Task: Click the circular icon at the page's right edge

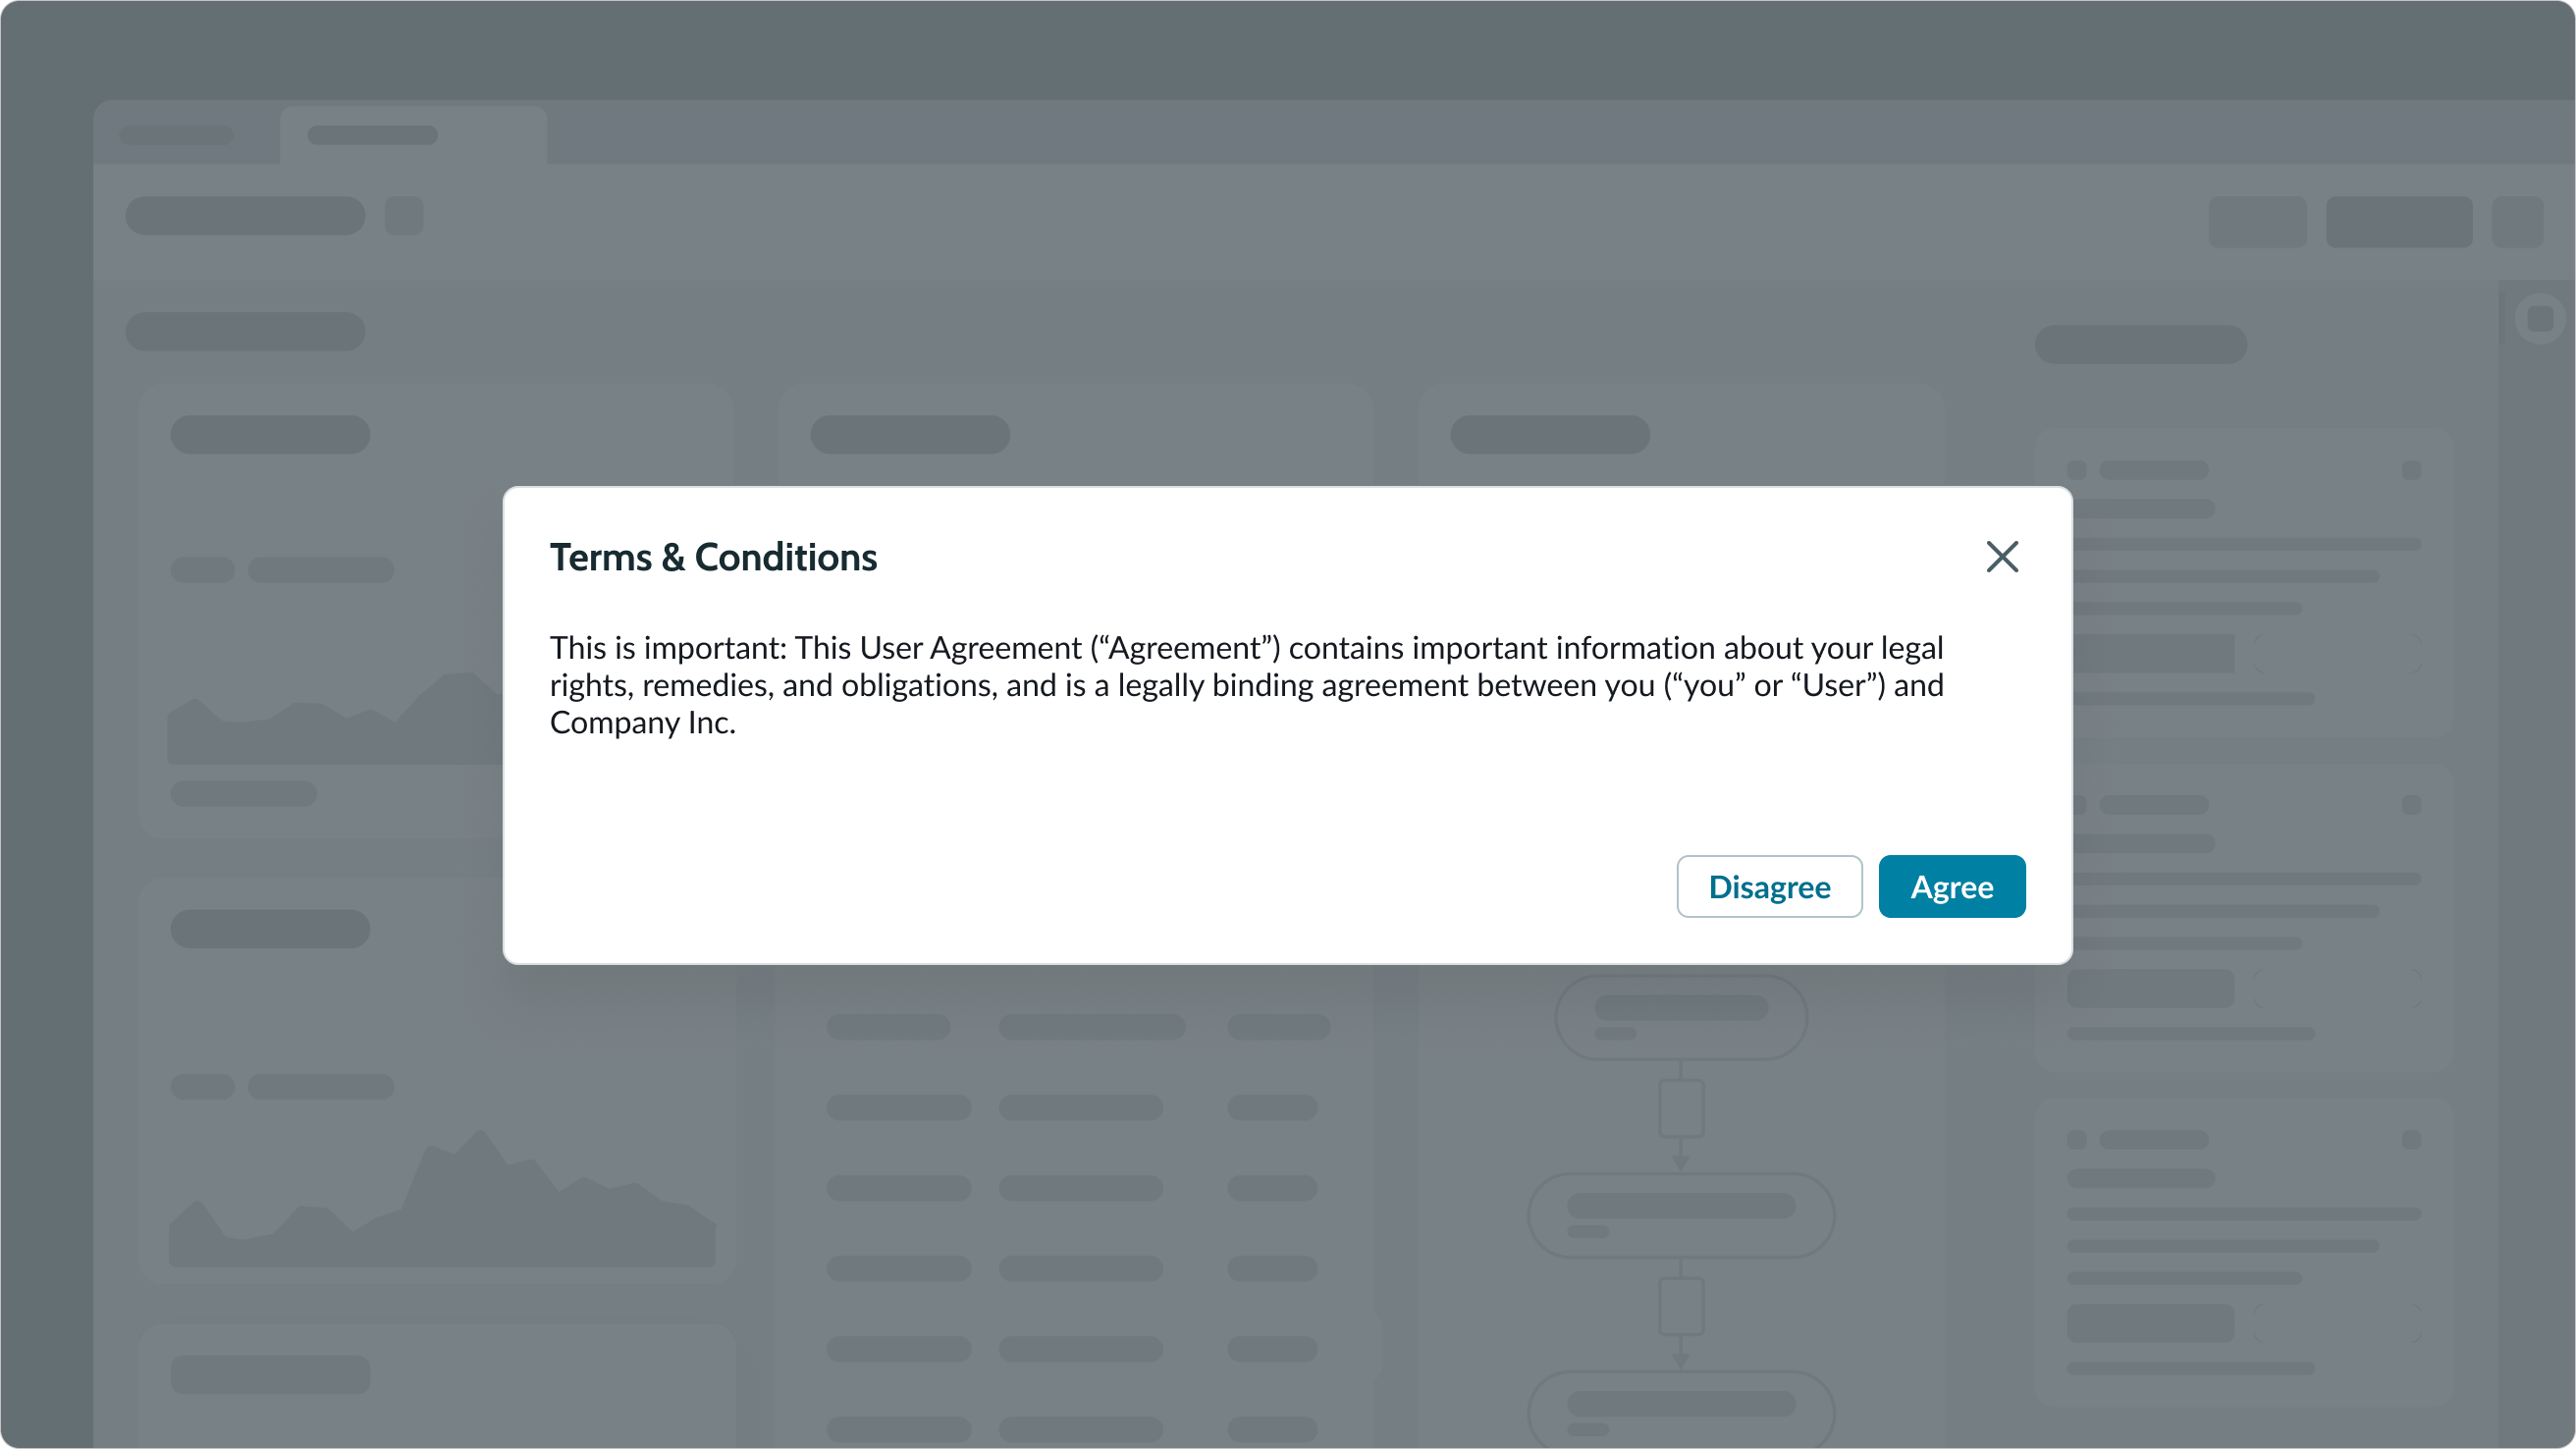Action: click(x=2540, y=319)
